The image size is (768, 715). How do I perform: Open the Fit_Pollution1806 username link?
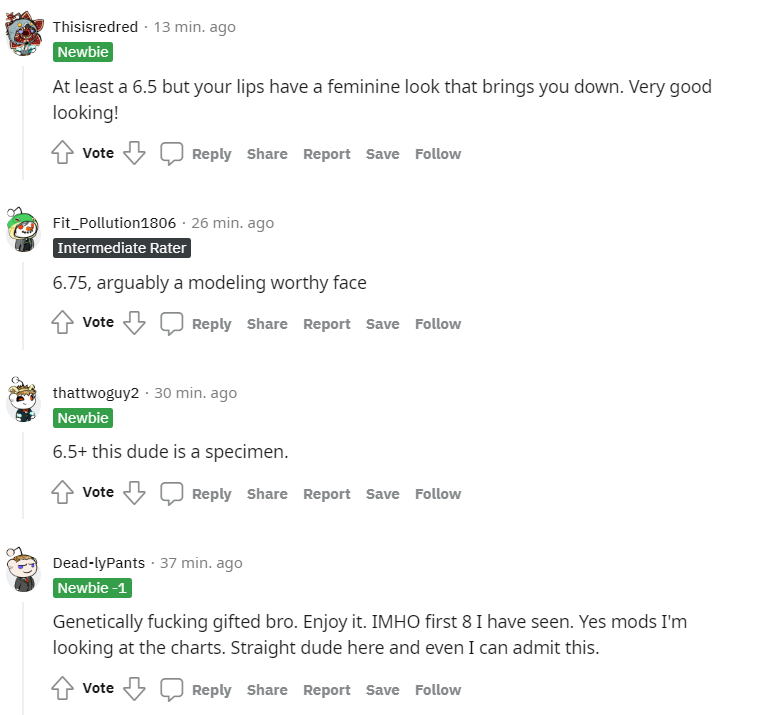click(x=114, y=223)
